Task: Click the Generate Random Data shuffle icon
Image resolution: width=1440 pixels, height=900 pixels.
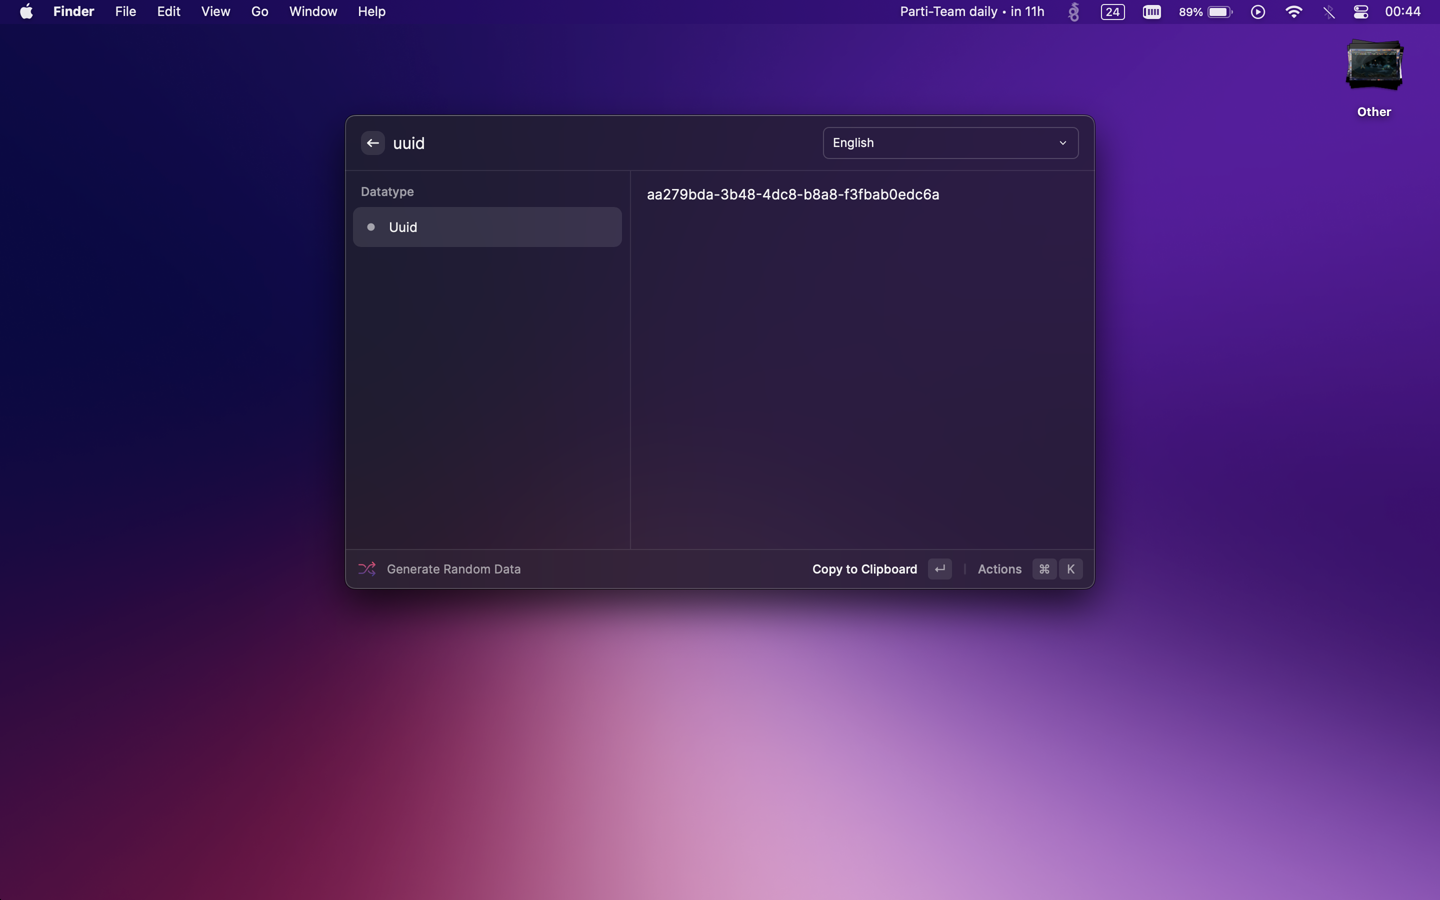Action: (367, 569)
